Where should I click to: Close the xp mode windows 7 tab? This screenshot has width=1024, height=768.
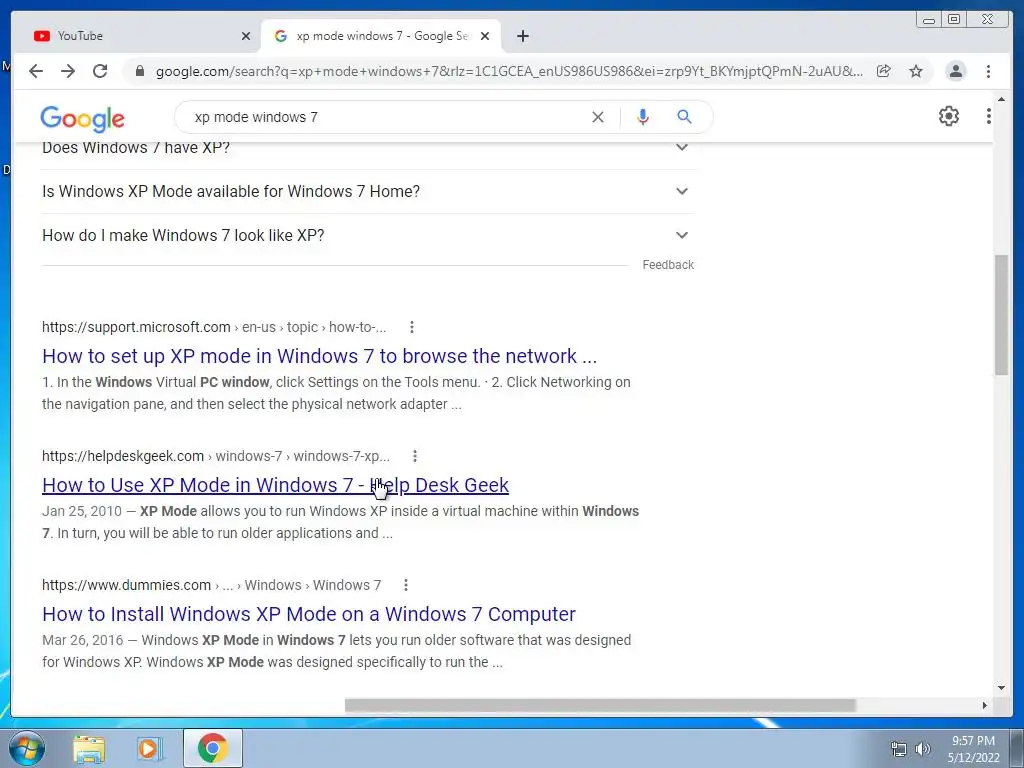tap(485, 36)
